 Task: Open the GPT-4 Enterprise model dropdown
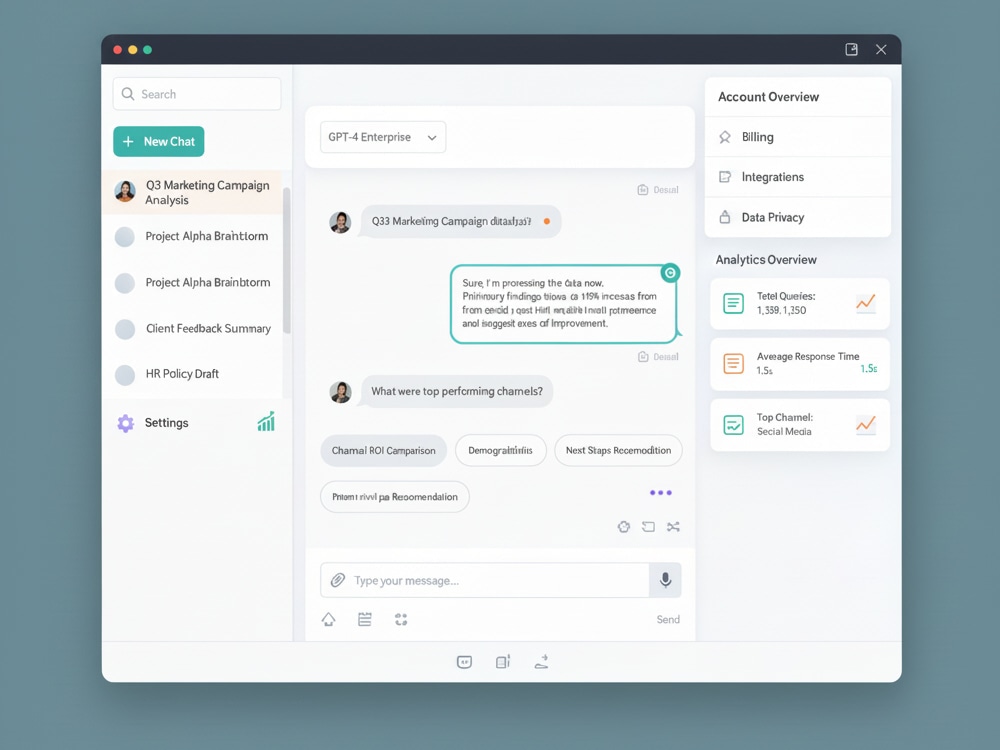click(383, 137)
